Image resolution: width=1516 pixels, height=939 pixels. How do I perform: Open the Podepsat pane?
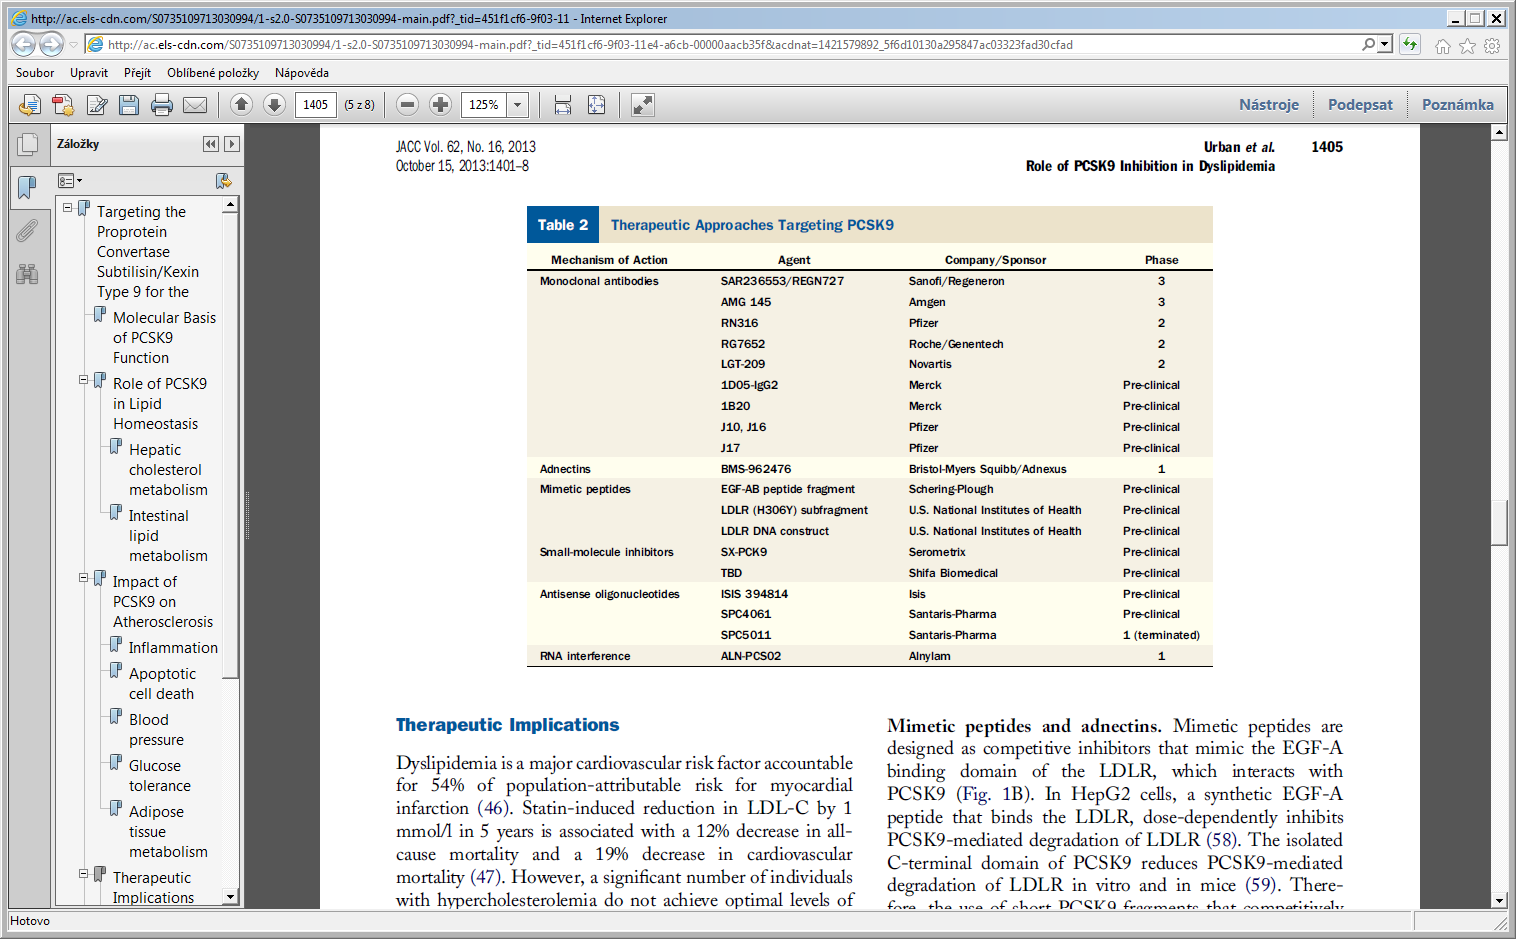pyautogui.click(x=1360, y=104)
